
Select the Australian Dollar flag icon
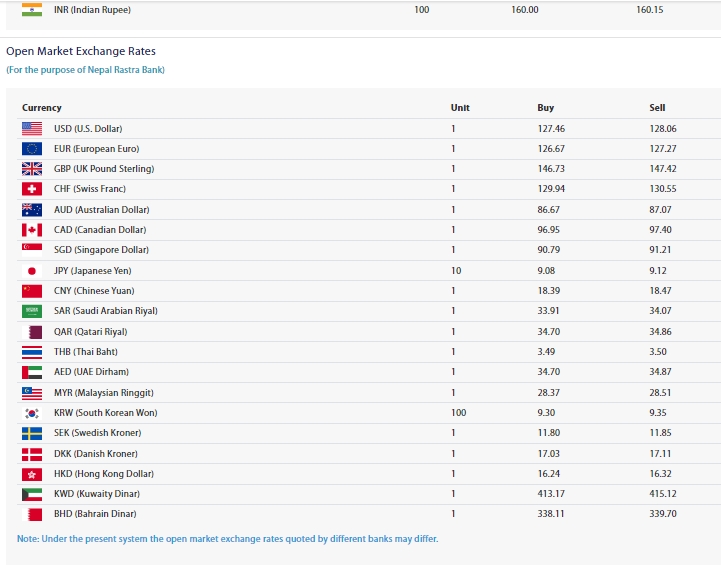pos(32,209)
